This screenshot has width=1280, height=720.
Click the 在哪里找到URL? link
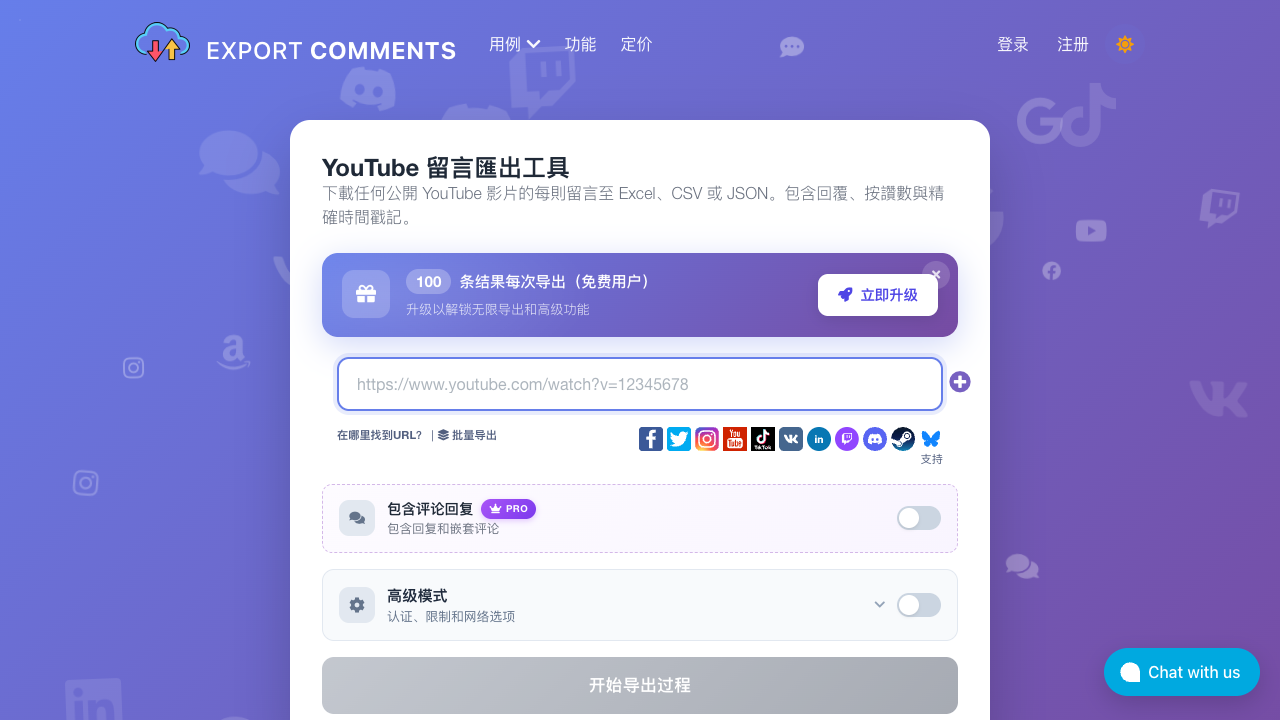pos(380,435)
